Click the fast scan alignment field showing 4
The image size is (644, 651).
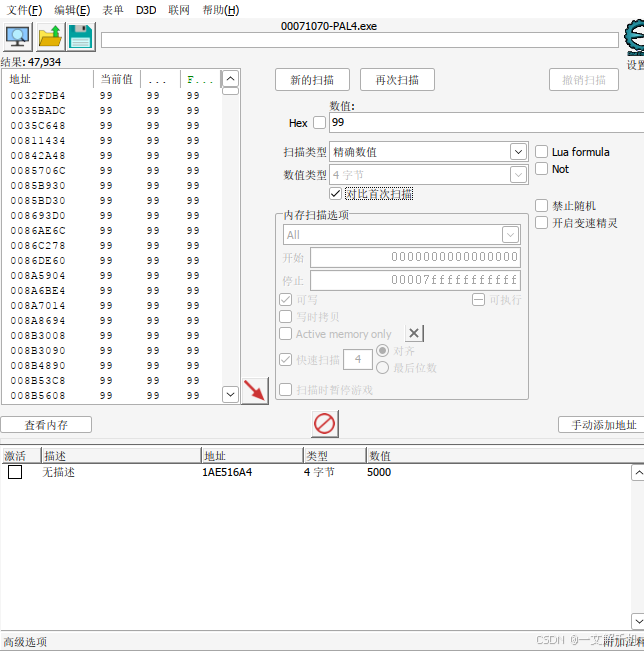(x=358, y=360)
